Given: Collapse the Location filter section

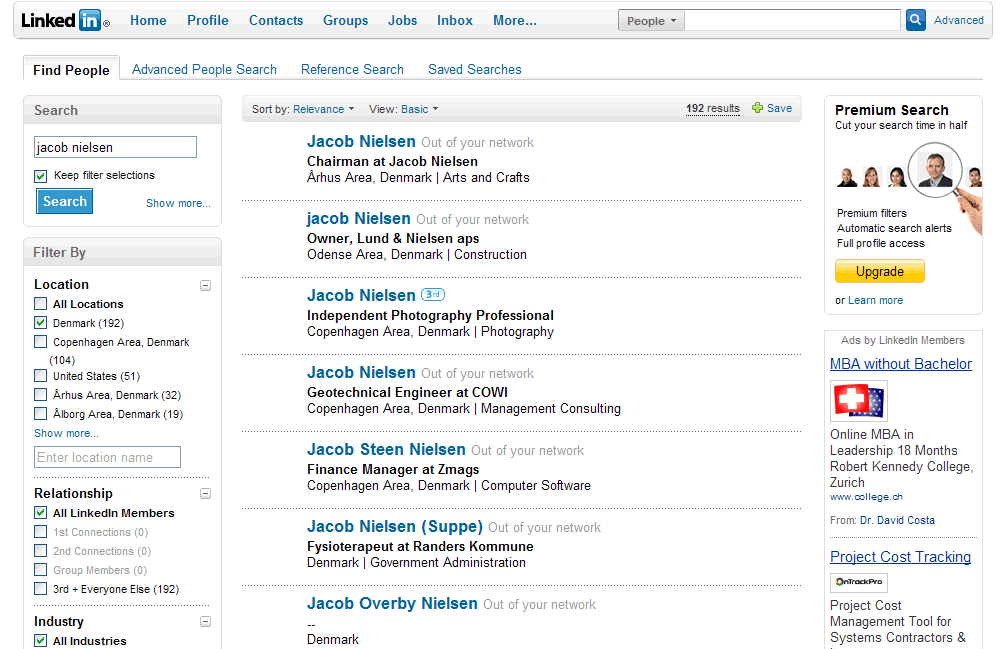Looking at the screenshot, I should (205, 285).
